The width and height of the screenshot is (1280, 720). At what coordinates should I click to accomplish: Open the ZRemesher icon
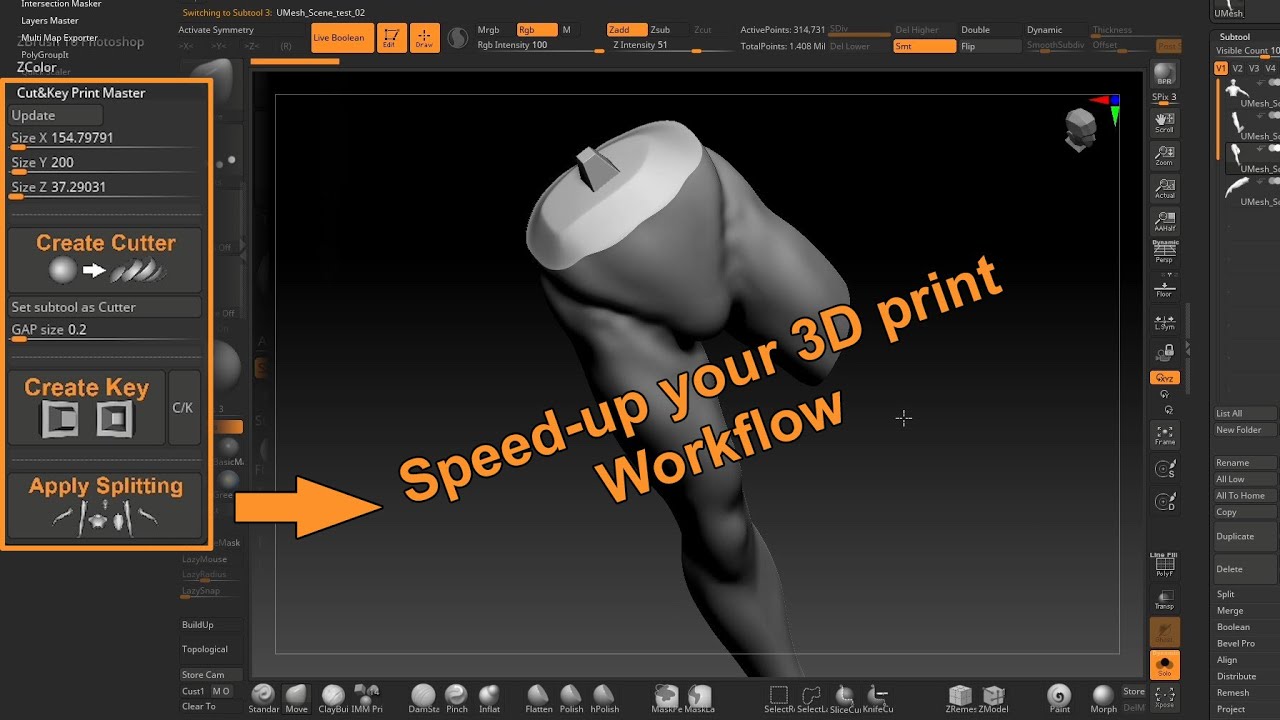pyautogui.click(x=961, y=698)
